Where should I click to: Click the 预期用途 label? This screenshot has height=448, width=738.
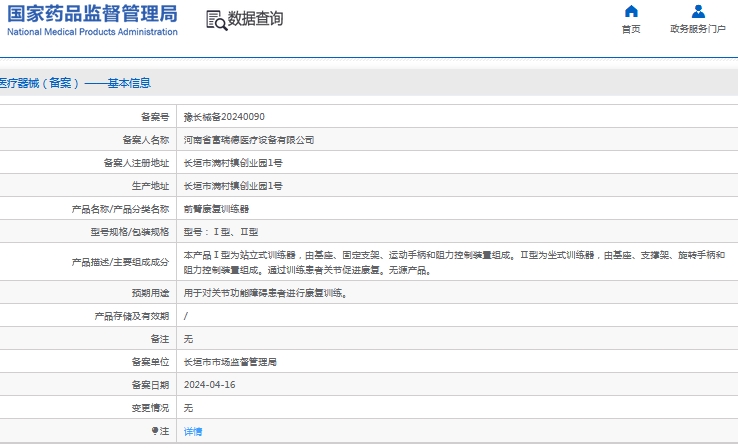(150, 293)
